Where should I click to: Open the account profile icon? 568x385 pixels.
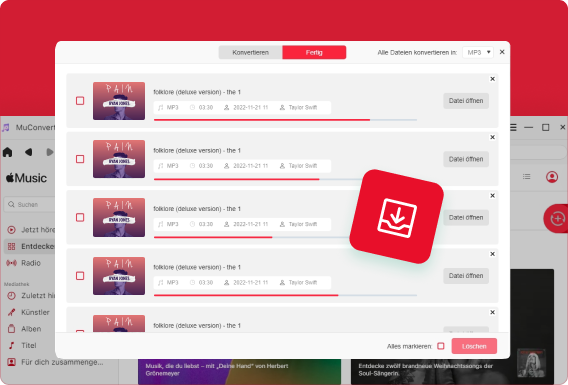[x=552, y=177]
